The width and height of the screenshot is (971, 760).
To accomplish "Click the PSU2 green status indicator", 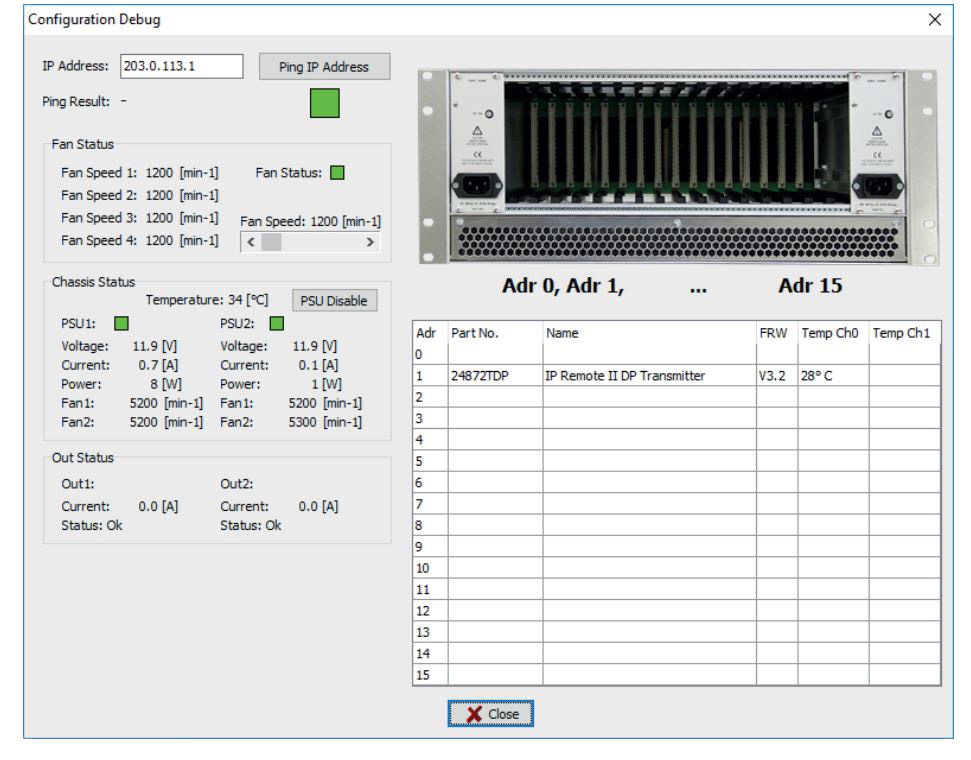I will point(277,323).
